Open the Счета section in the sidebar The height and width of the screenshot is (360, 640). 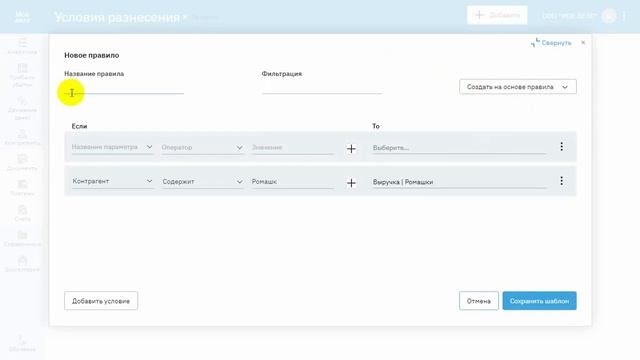click(22, 213)
